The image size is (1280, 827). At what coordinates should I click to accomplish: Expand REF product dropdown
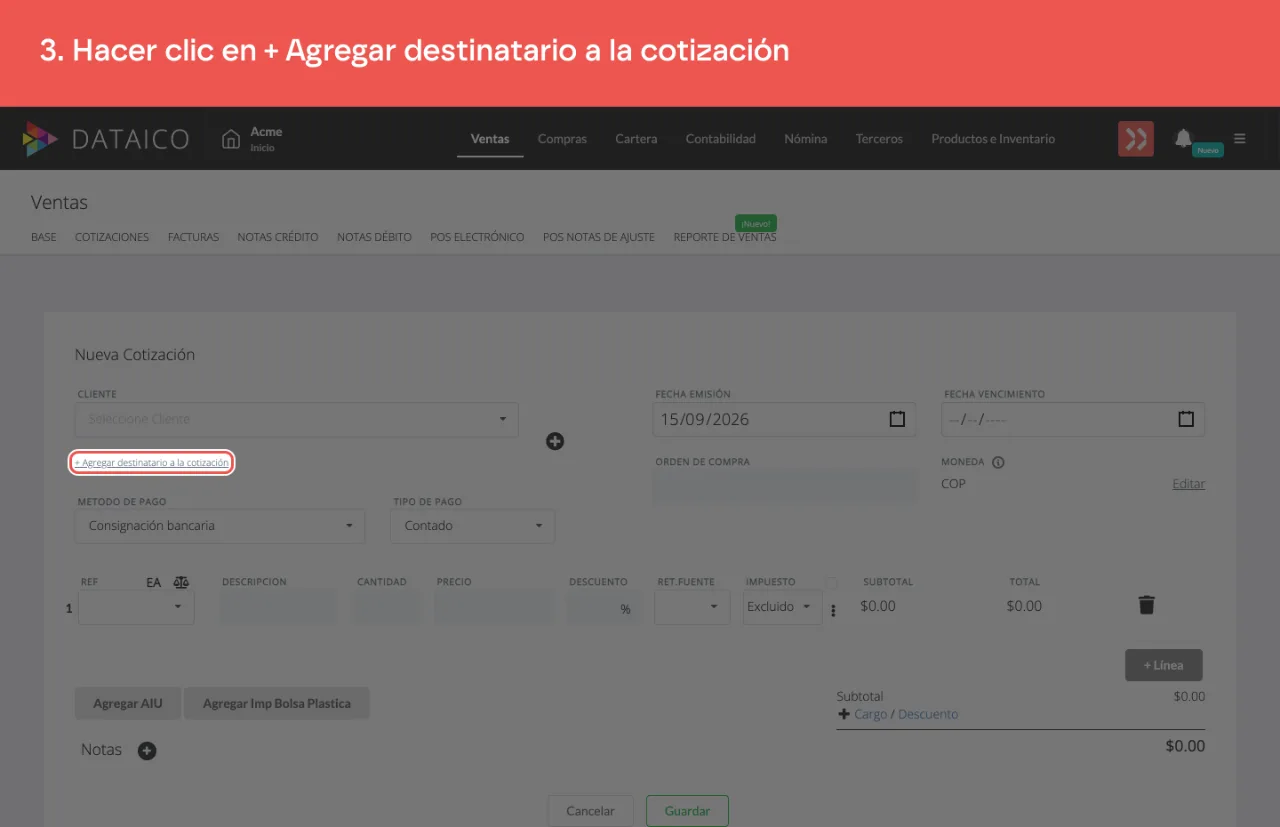[x=136, y=607]
